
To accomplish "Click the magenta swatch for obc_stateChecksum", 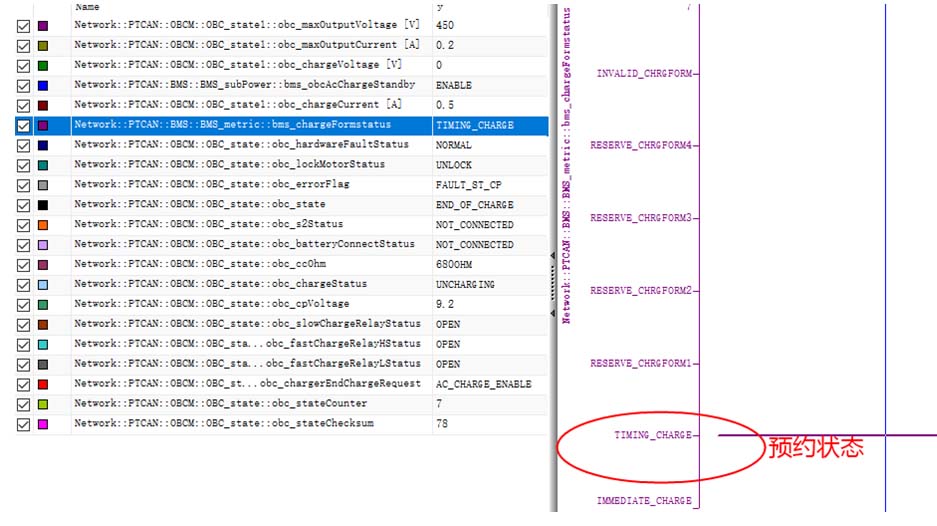I will point(42,424).
